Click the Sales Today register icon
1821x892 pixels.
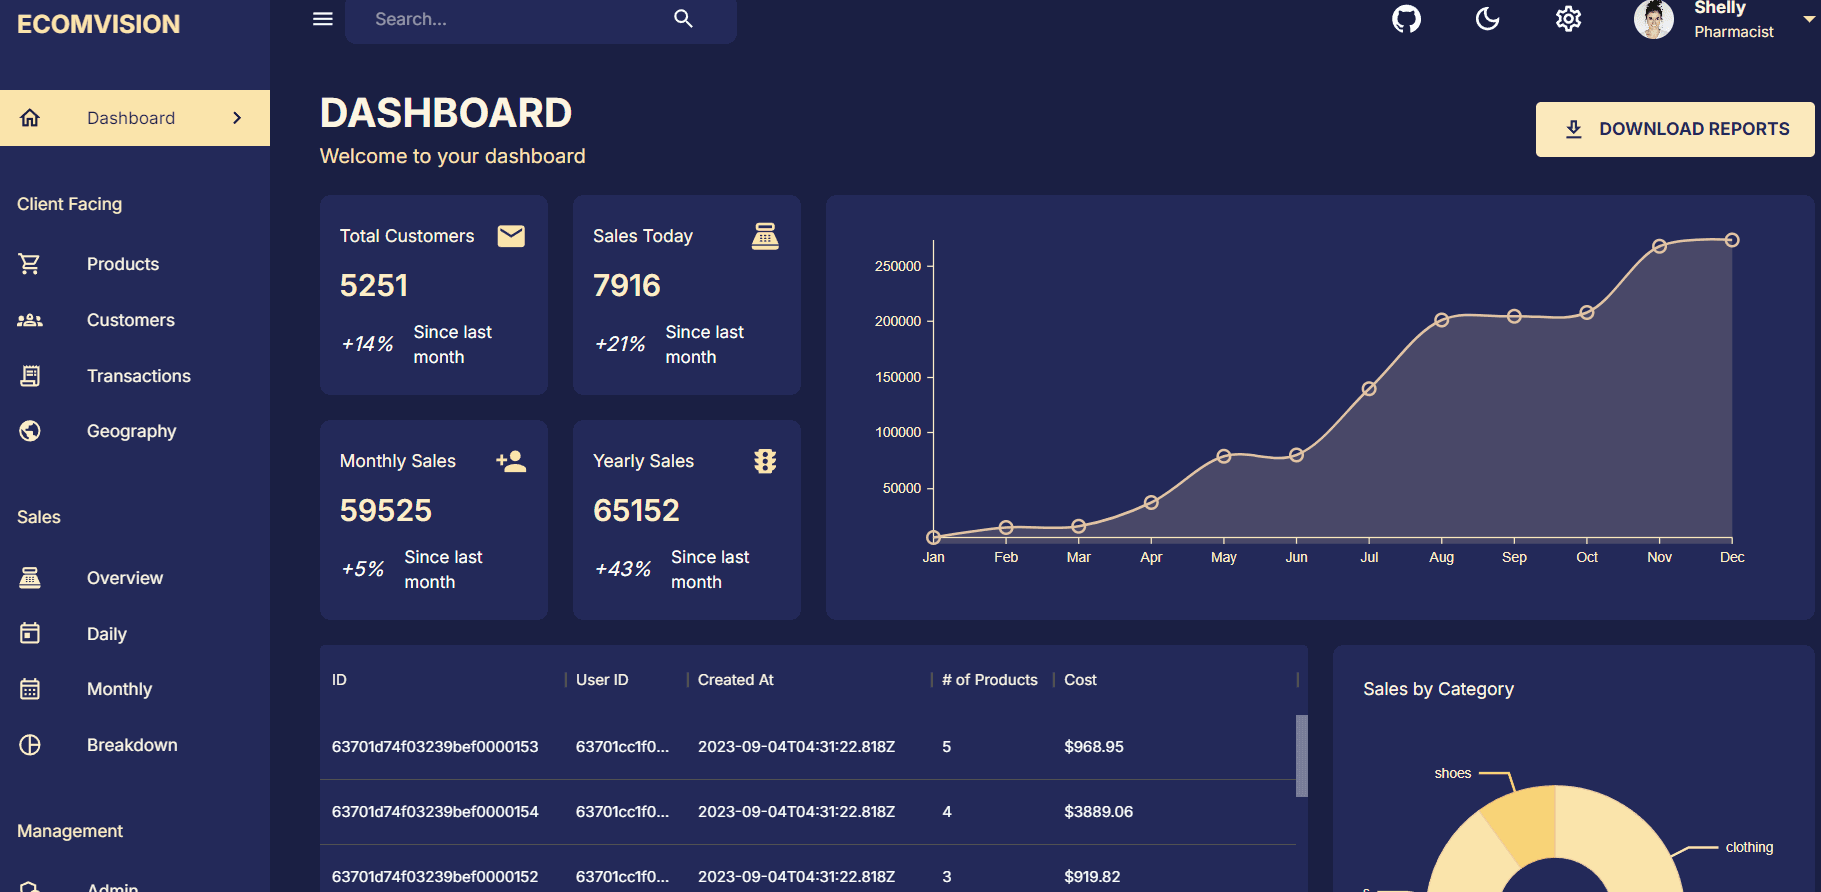click(765, 236)
